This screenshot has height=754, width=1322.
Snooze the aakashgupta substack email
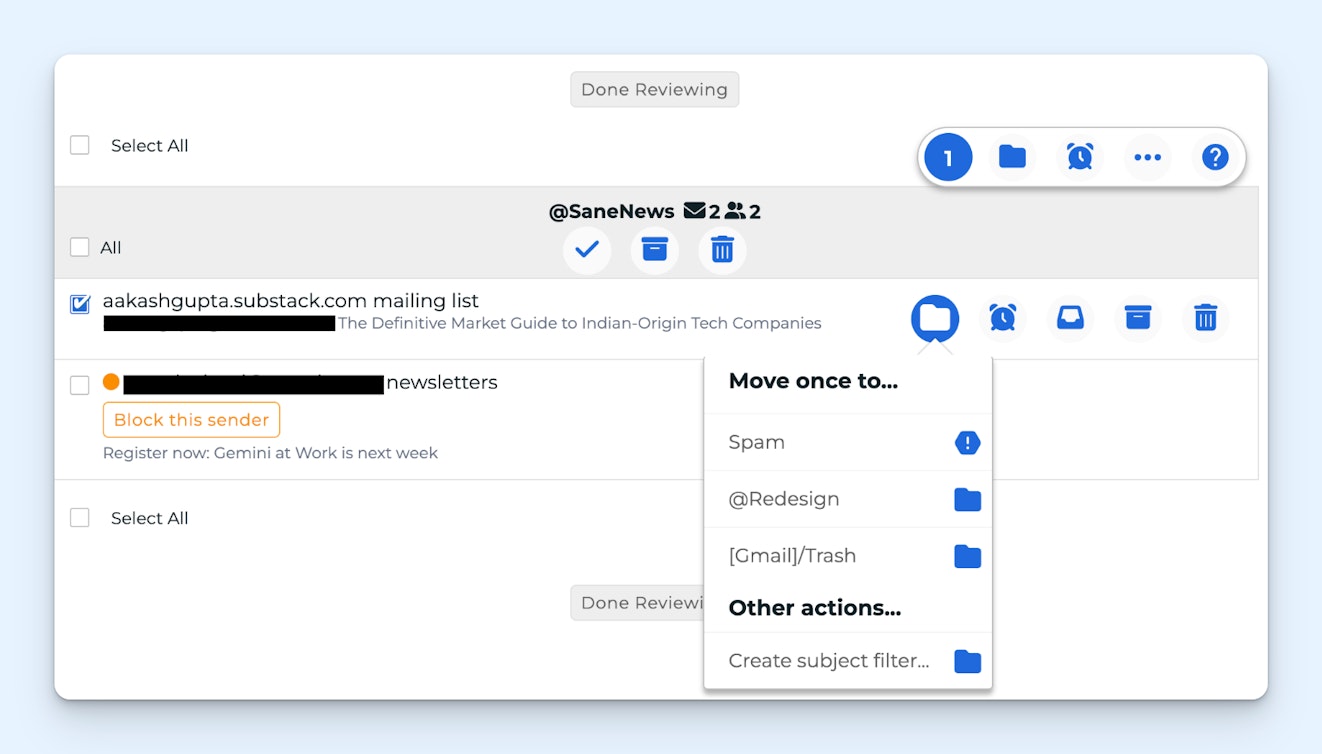click(x=1002, y=318)
